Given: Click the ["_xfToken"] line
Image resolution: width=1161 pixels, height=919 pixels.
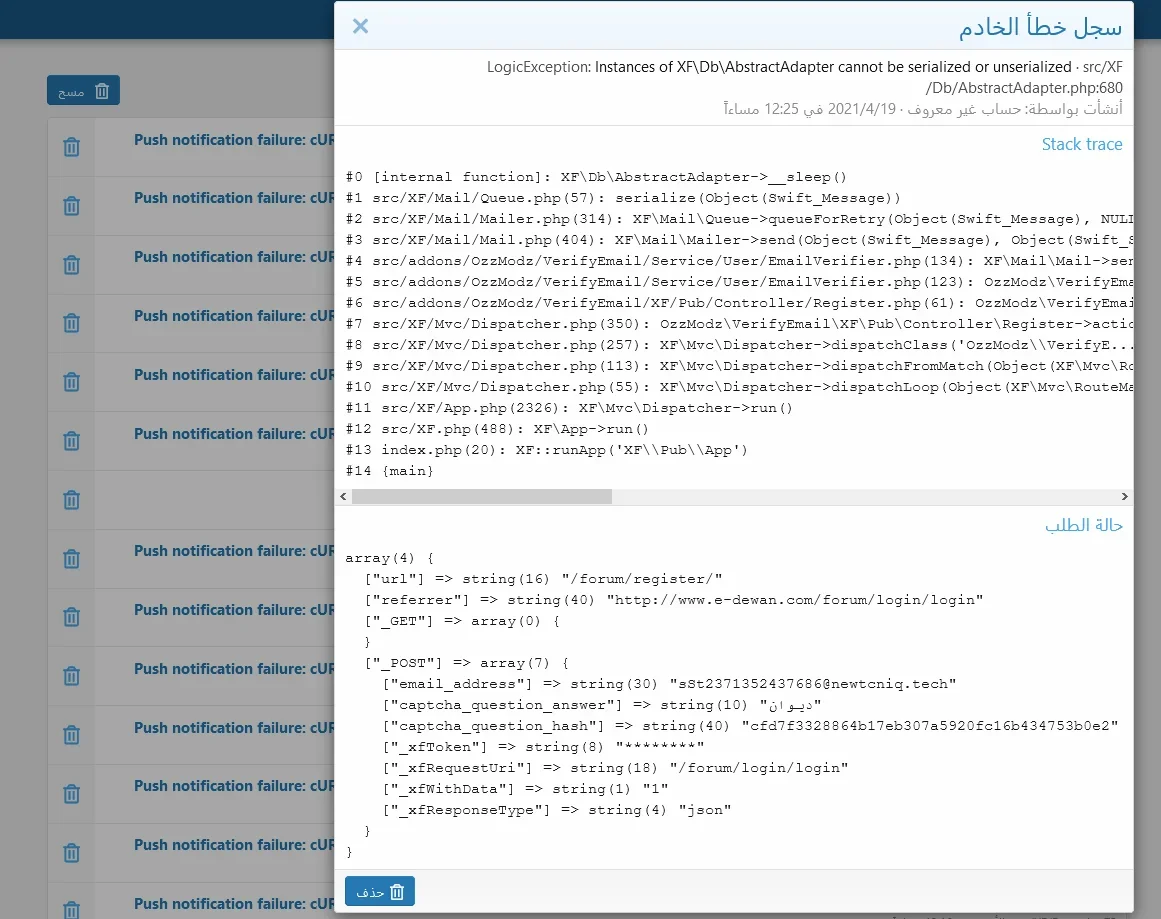Looking at the screenshot, I should (x=543, y=747).
